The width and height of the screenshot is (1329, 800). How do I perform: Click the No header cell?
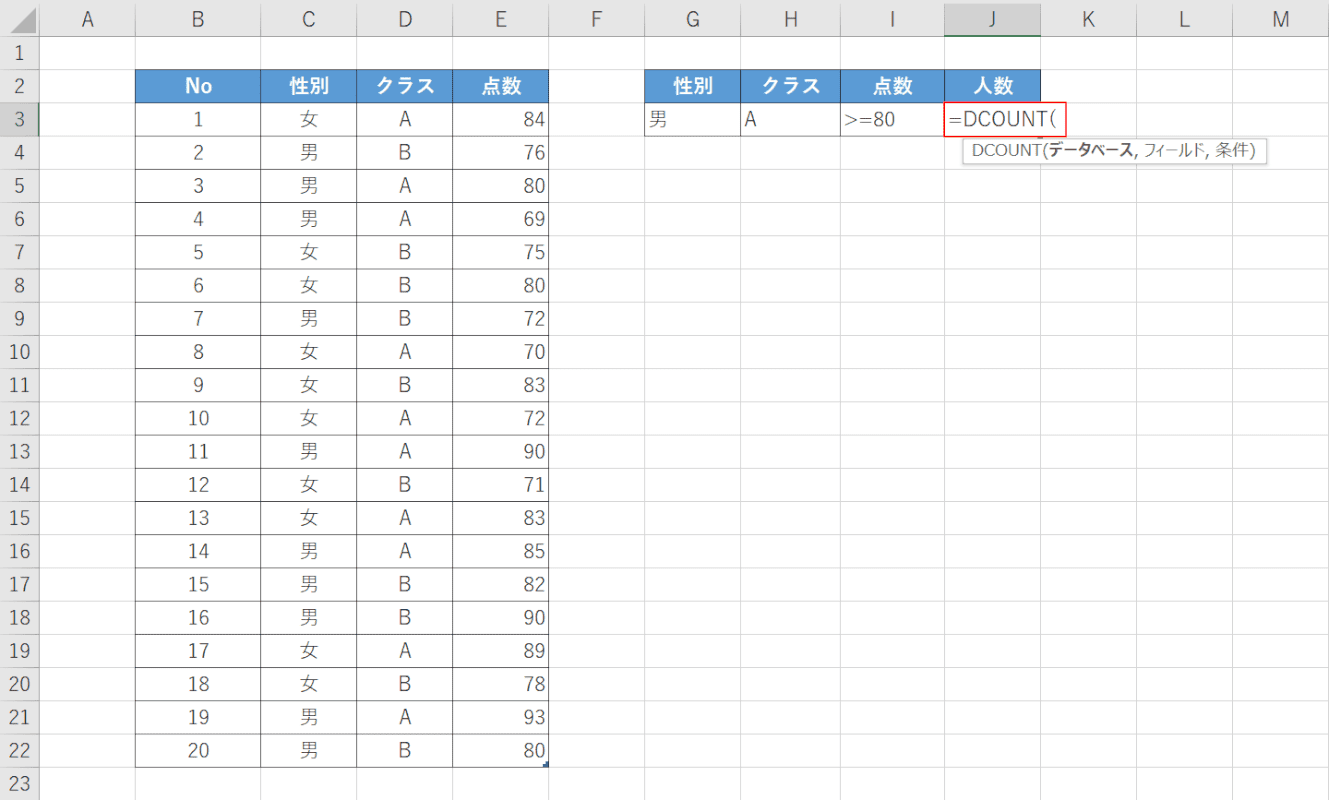click(198, 86)
